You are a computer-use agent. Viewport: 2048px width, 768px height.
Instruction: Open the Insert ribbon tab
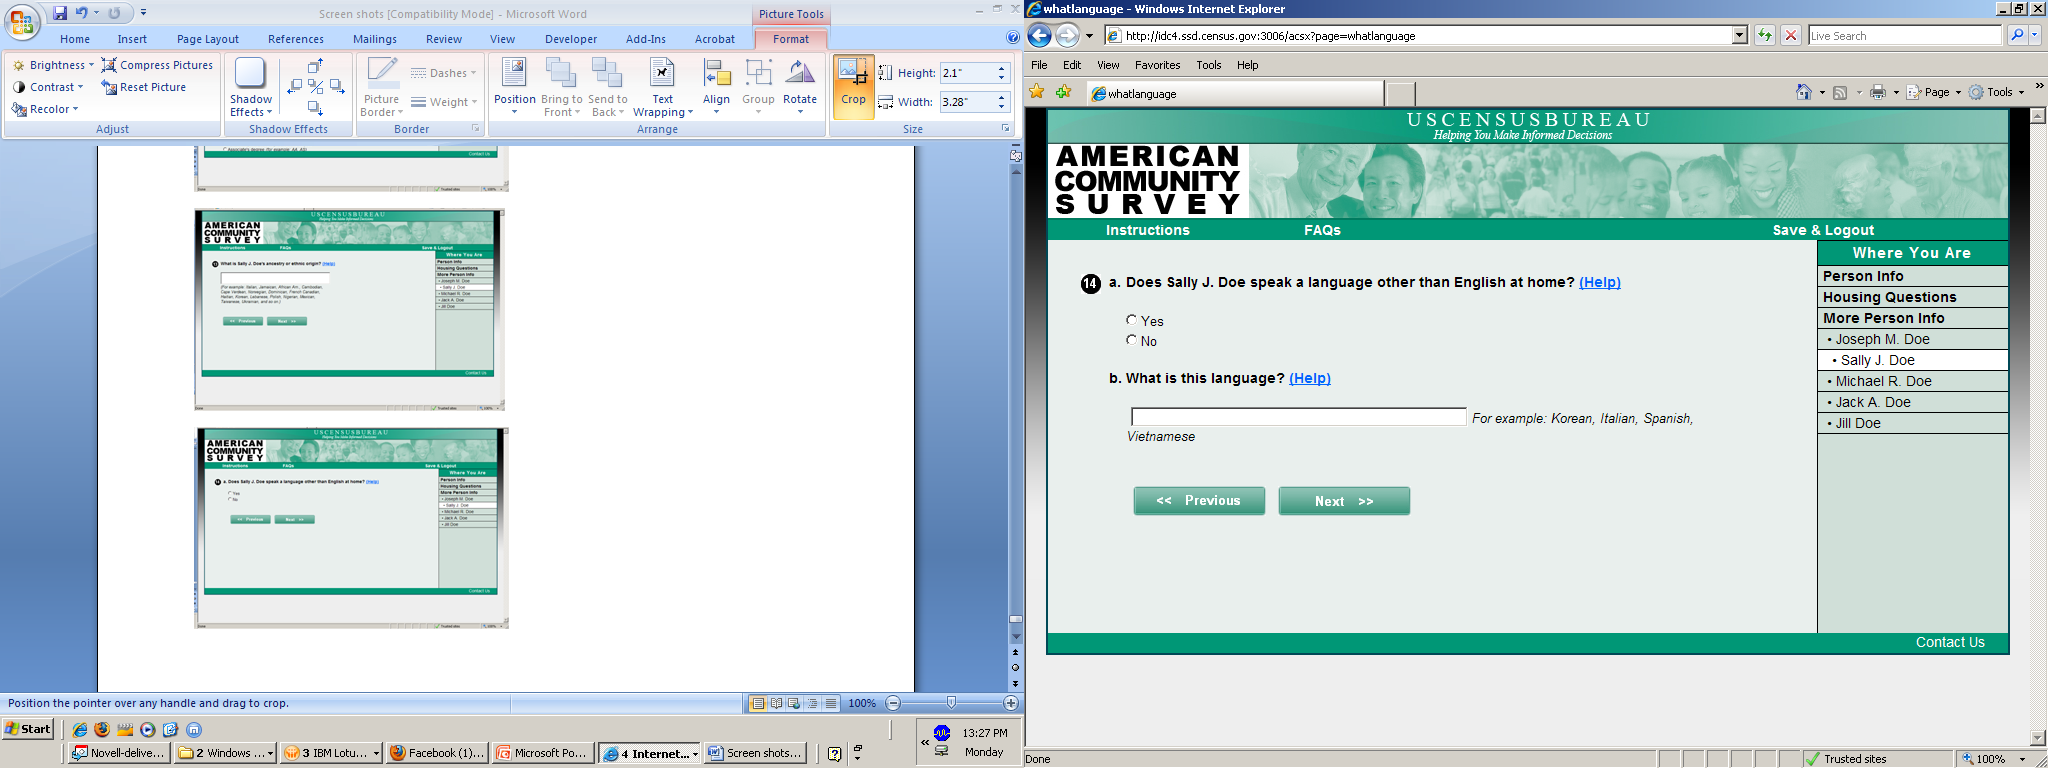[x=132, y=39]
